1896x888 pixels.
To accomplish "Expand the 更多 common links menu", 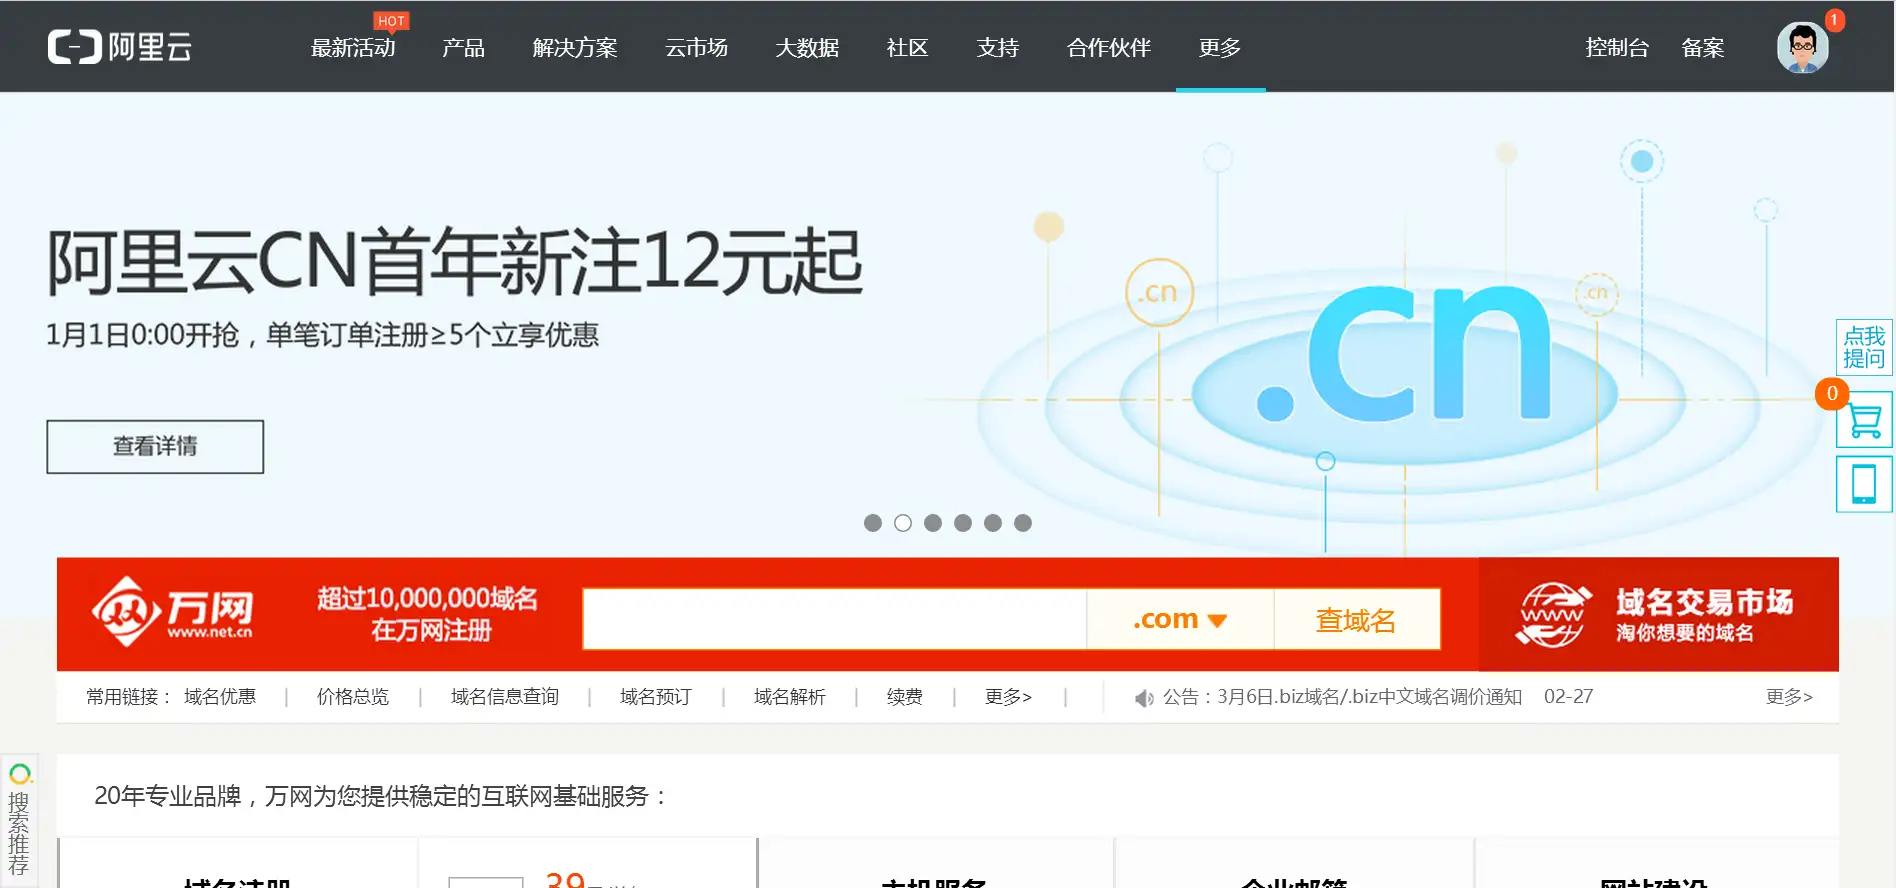I will [x=1008, y=697].
